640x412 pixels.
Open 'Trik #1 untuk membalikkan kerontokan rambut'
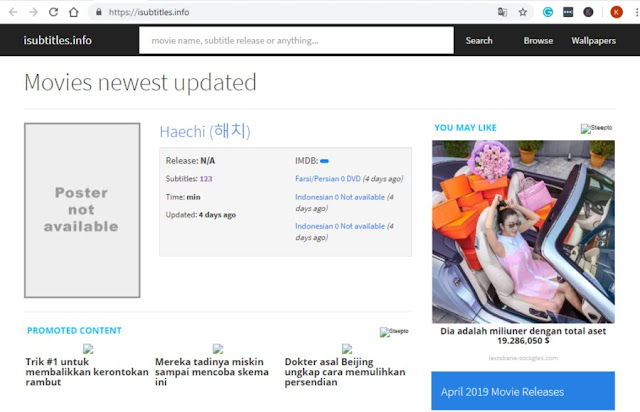click(87, 372)
